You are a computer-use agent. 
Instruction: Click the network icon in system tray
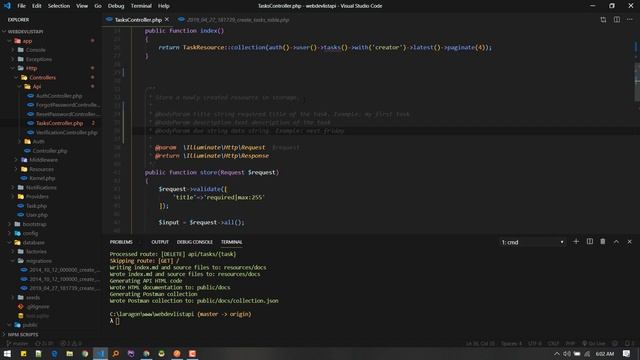(587, 353)
